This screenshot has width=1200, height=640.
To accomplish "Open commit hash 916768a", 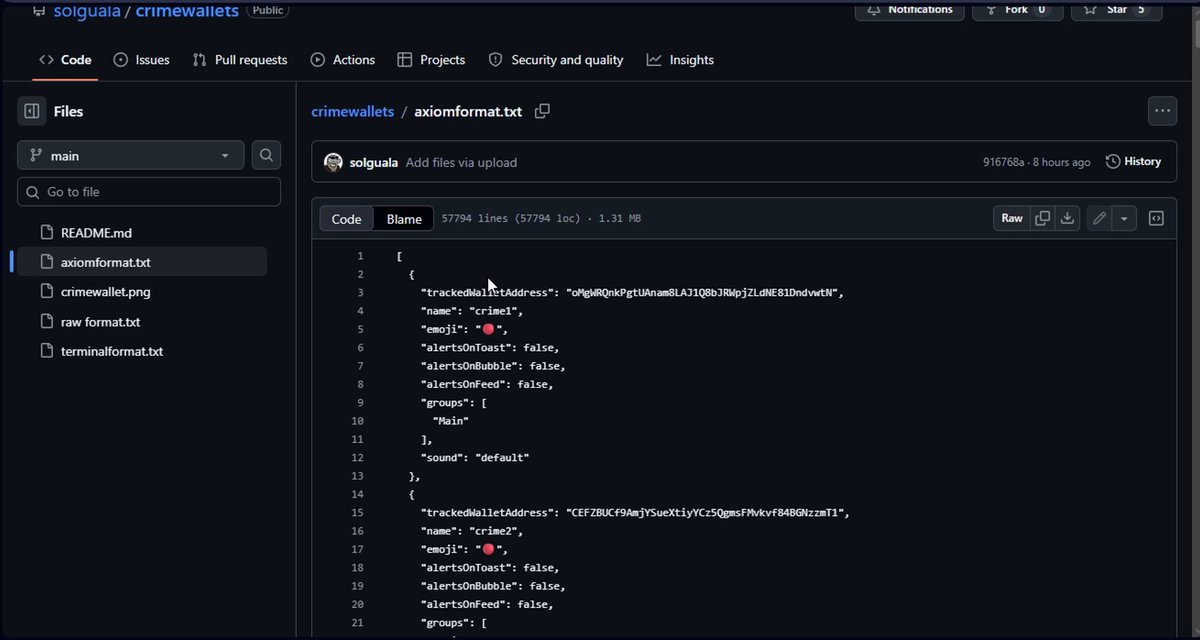I will [1004, 162].
